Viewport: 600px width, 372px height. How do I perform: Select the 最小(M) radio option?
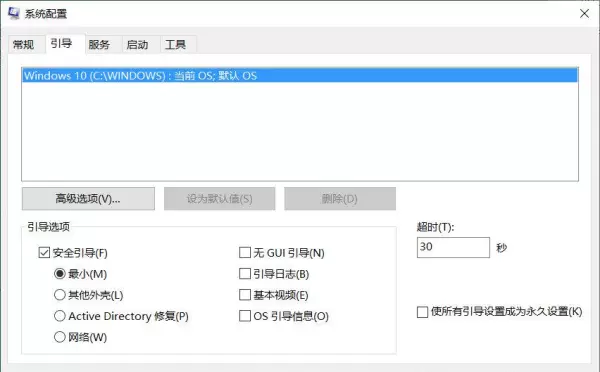pyautogui.click(x=60, y=274)
